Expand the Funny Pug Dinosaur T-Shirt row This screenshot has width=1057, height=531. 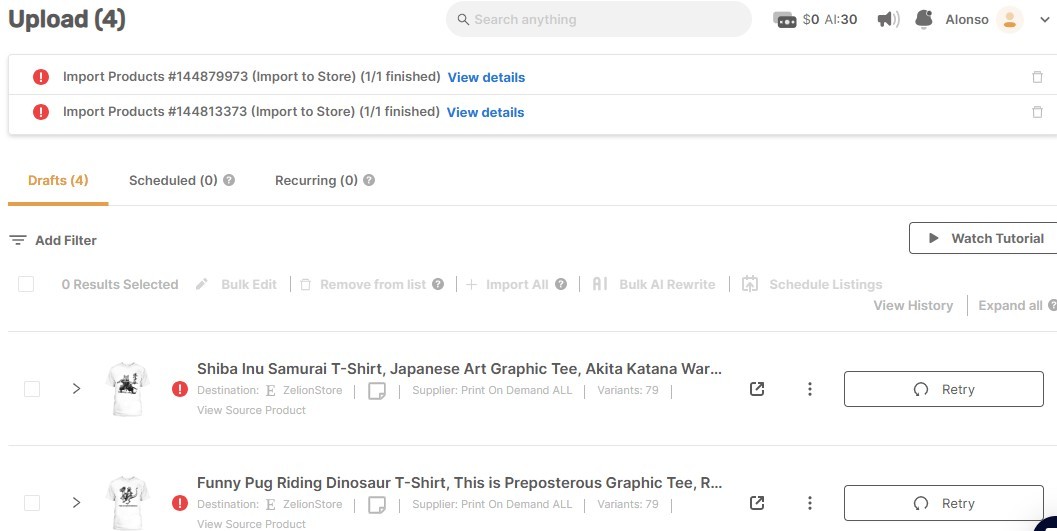76,503
